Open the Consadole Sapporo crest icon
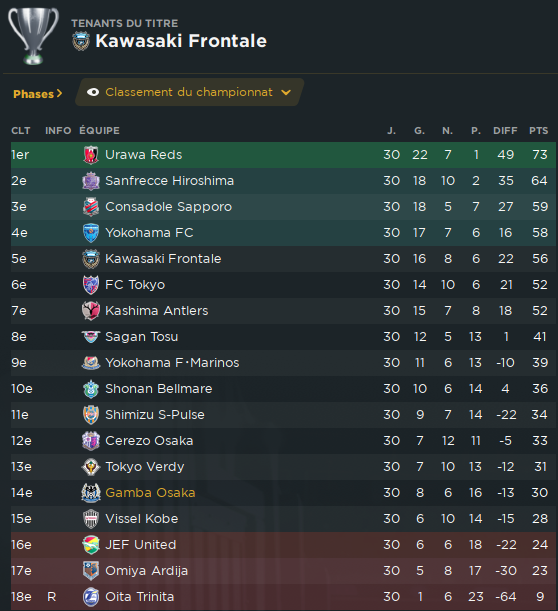 click(91, 207)
